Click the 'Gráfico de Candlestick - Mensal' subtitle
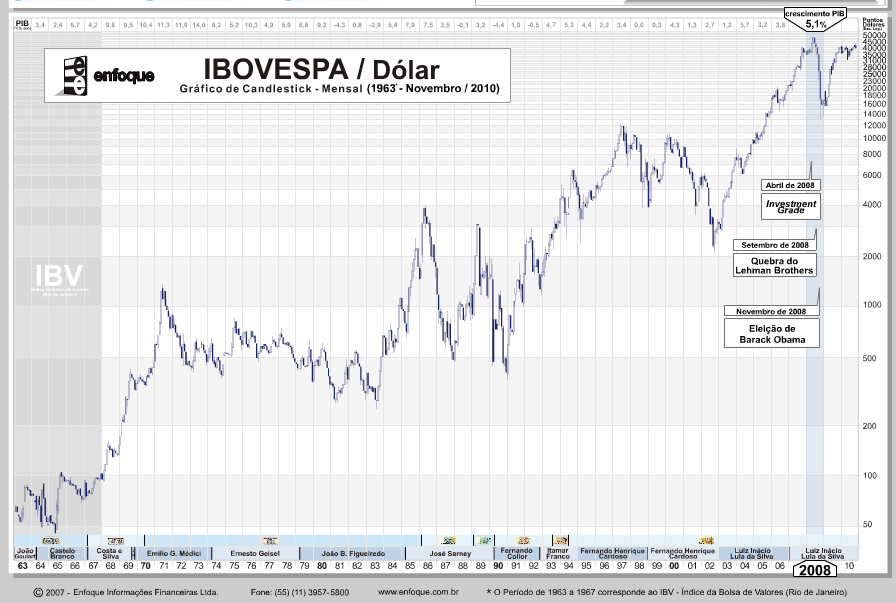 click(x=271, y=89)
